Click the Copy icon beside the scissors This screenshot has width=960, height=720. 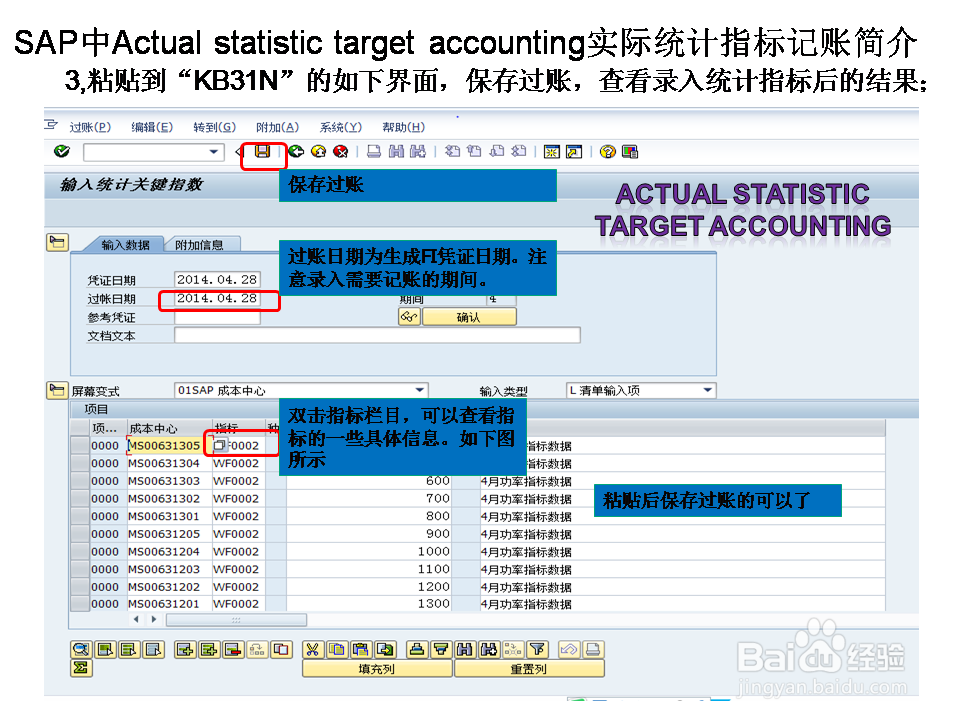pos(337,650)
